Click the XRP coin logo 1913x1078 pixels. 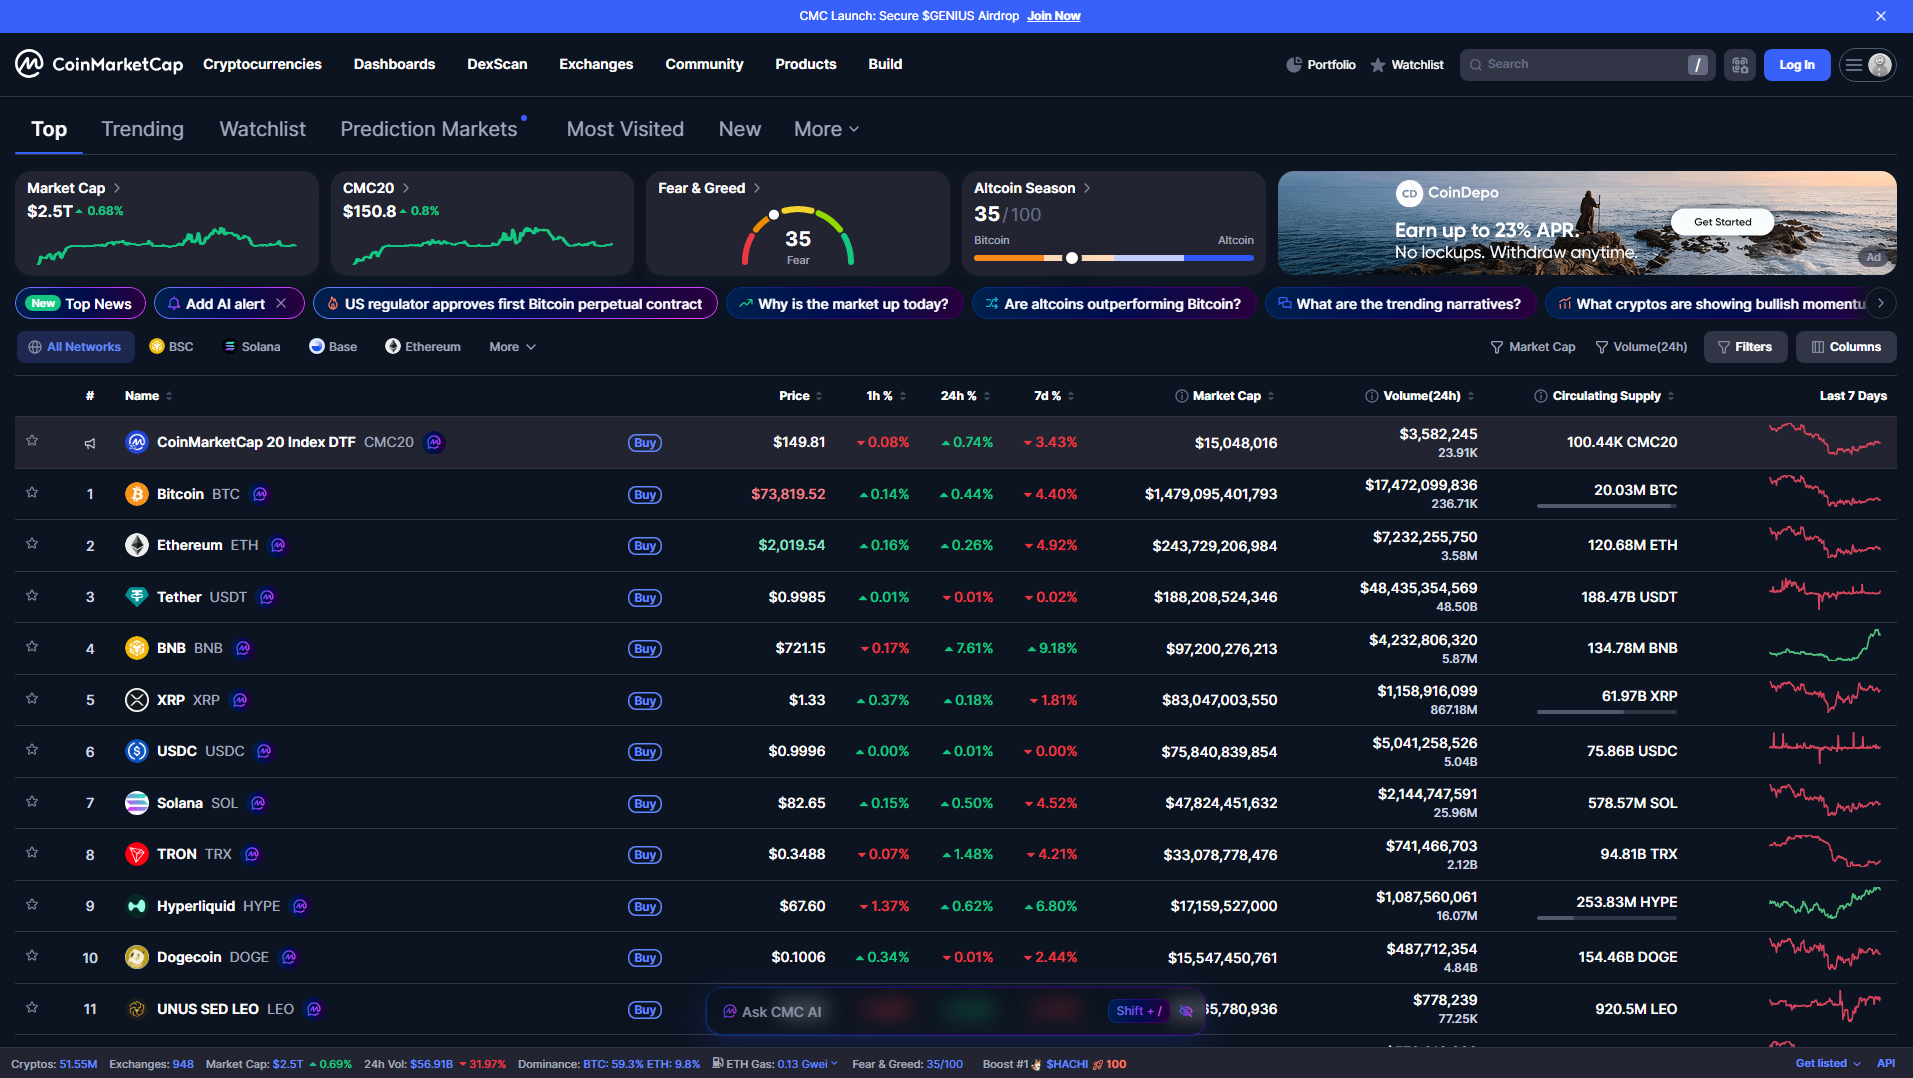point(137,700)
